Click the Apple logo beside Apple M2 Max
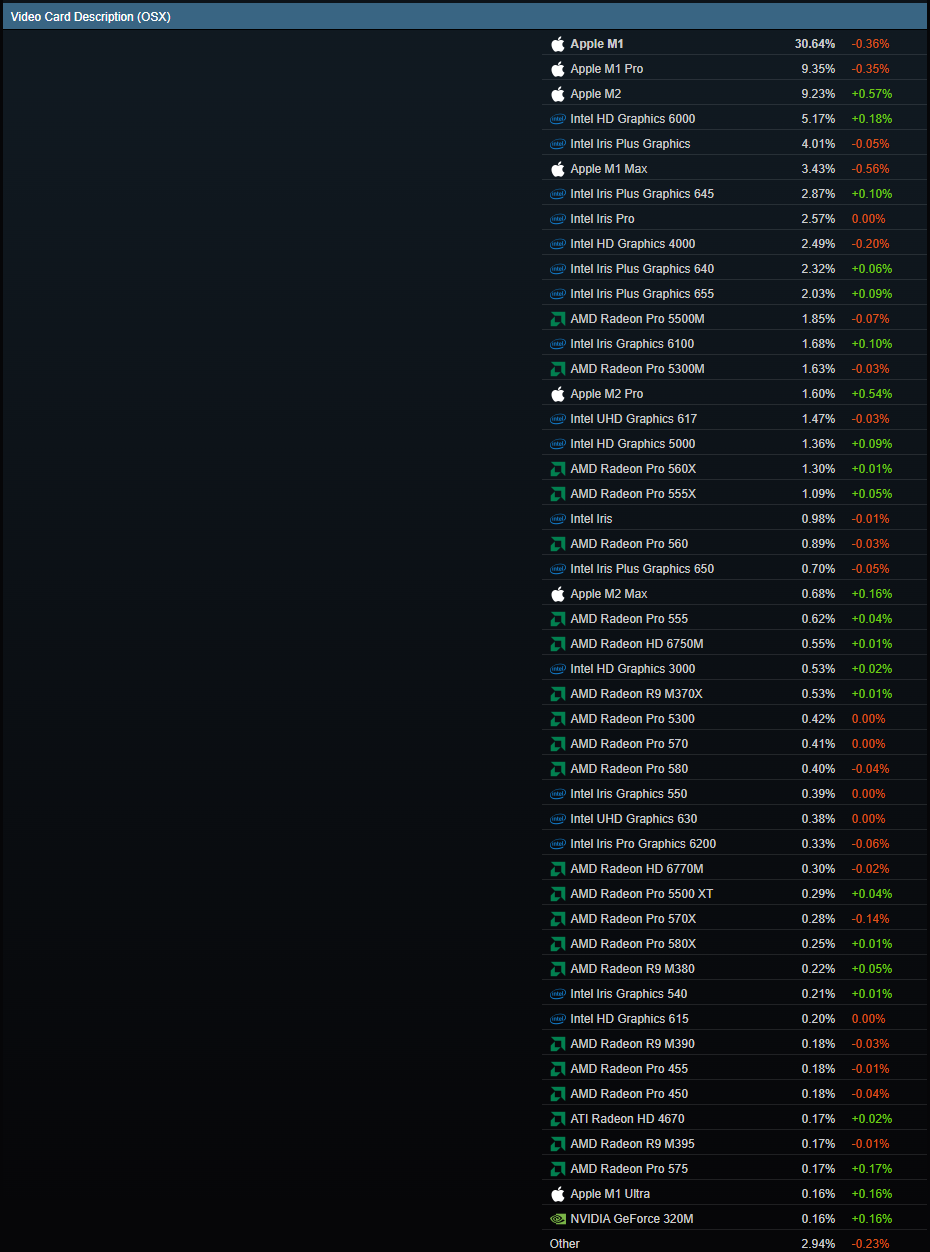 (x=558, y=594)
